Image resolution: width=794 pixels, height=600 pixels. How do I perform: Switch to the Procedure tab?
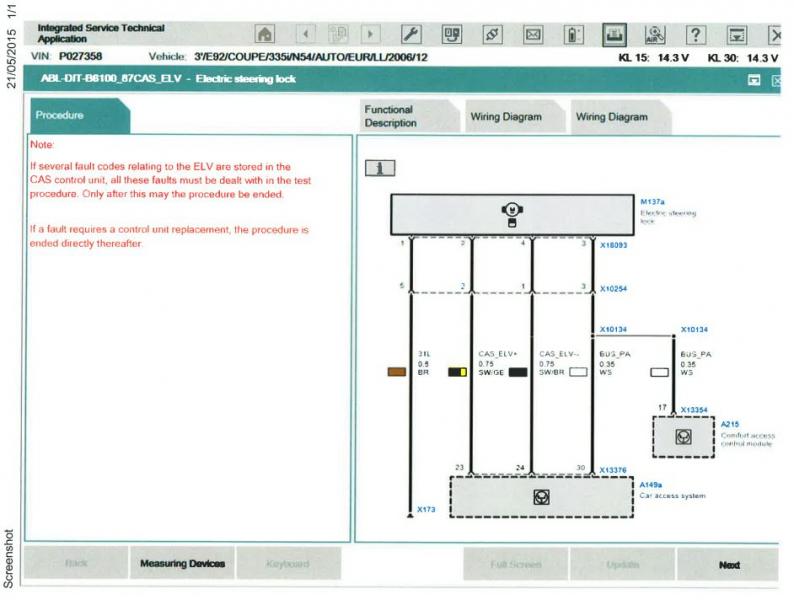coord(79,116)
